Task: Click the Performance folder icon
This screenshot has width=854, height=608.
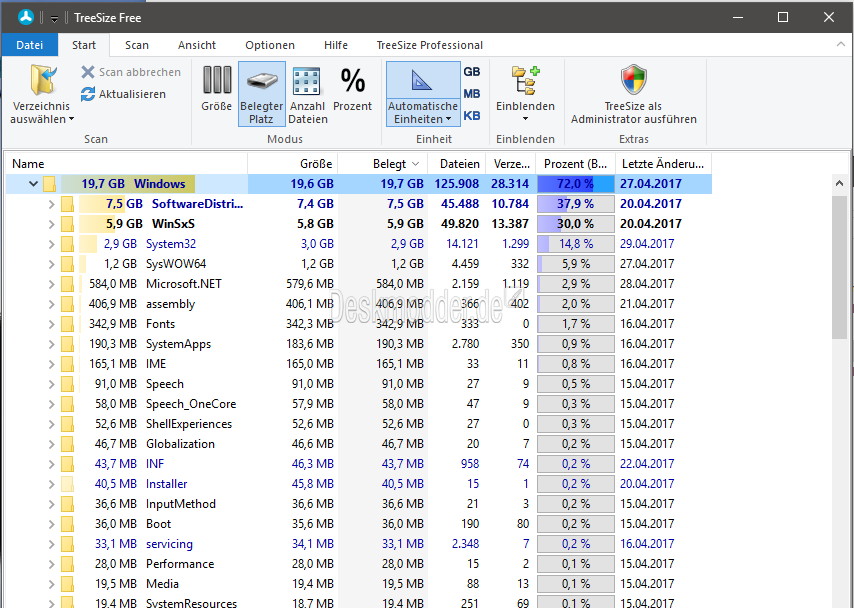Action: click(x=67, y=564)
